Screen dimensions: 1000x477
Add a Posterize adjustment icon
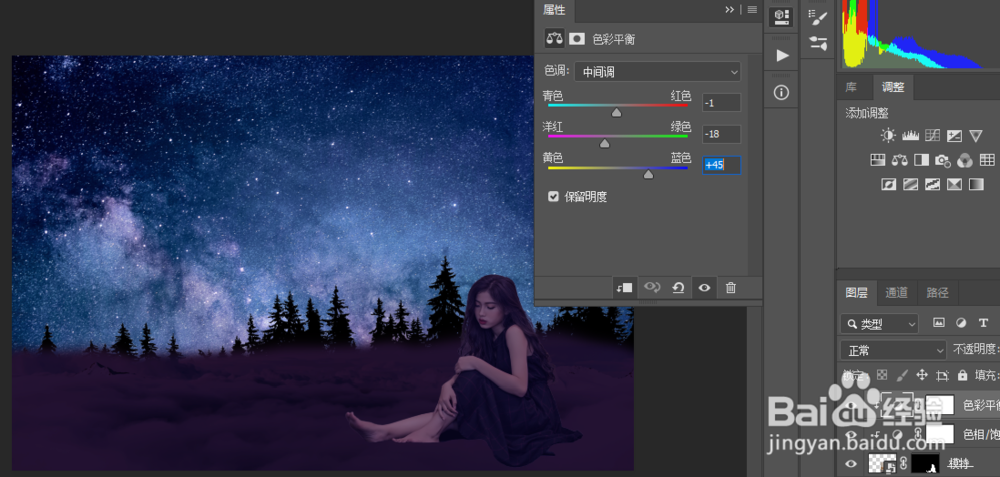[x=911, y=184]
